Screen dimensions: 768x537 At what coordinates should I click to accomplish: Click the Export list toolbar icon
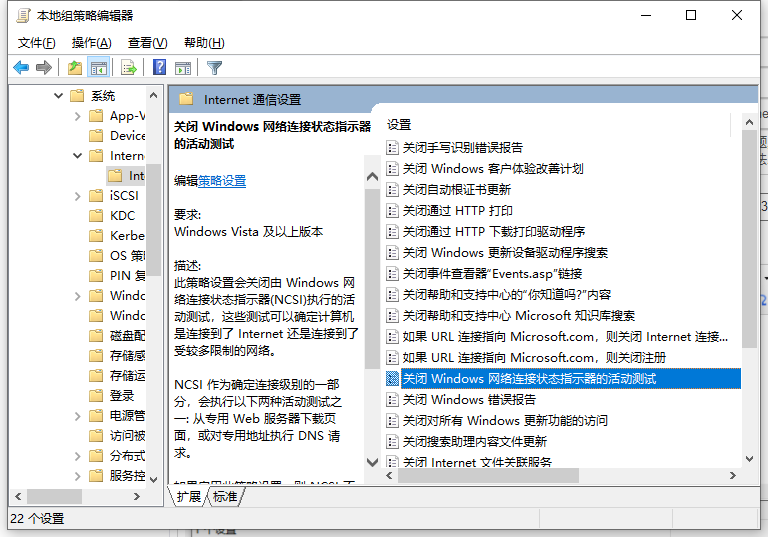[128, 67]
